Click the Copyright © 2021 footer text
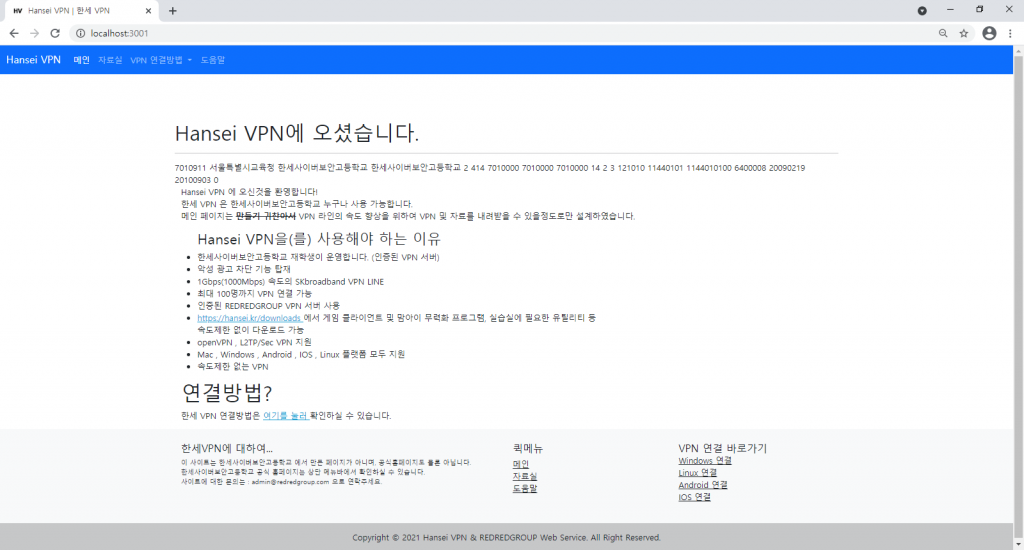The width and height of the screenshot is (1024, 550). point(506,538)
